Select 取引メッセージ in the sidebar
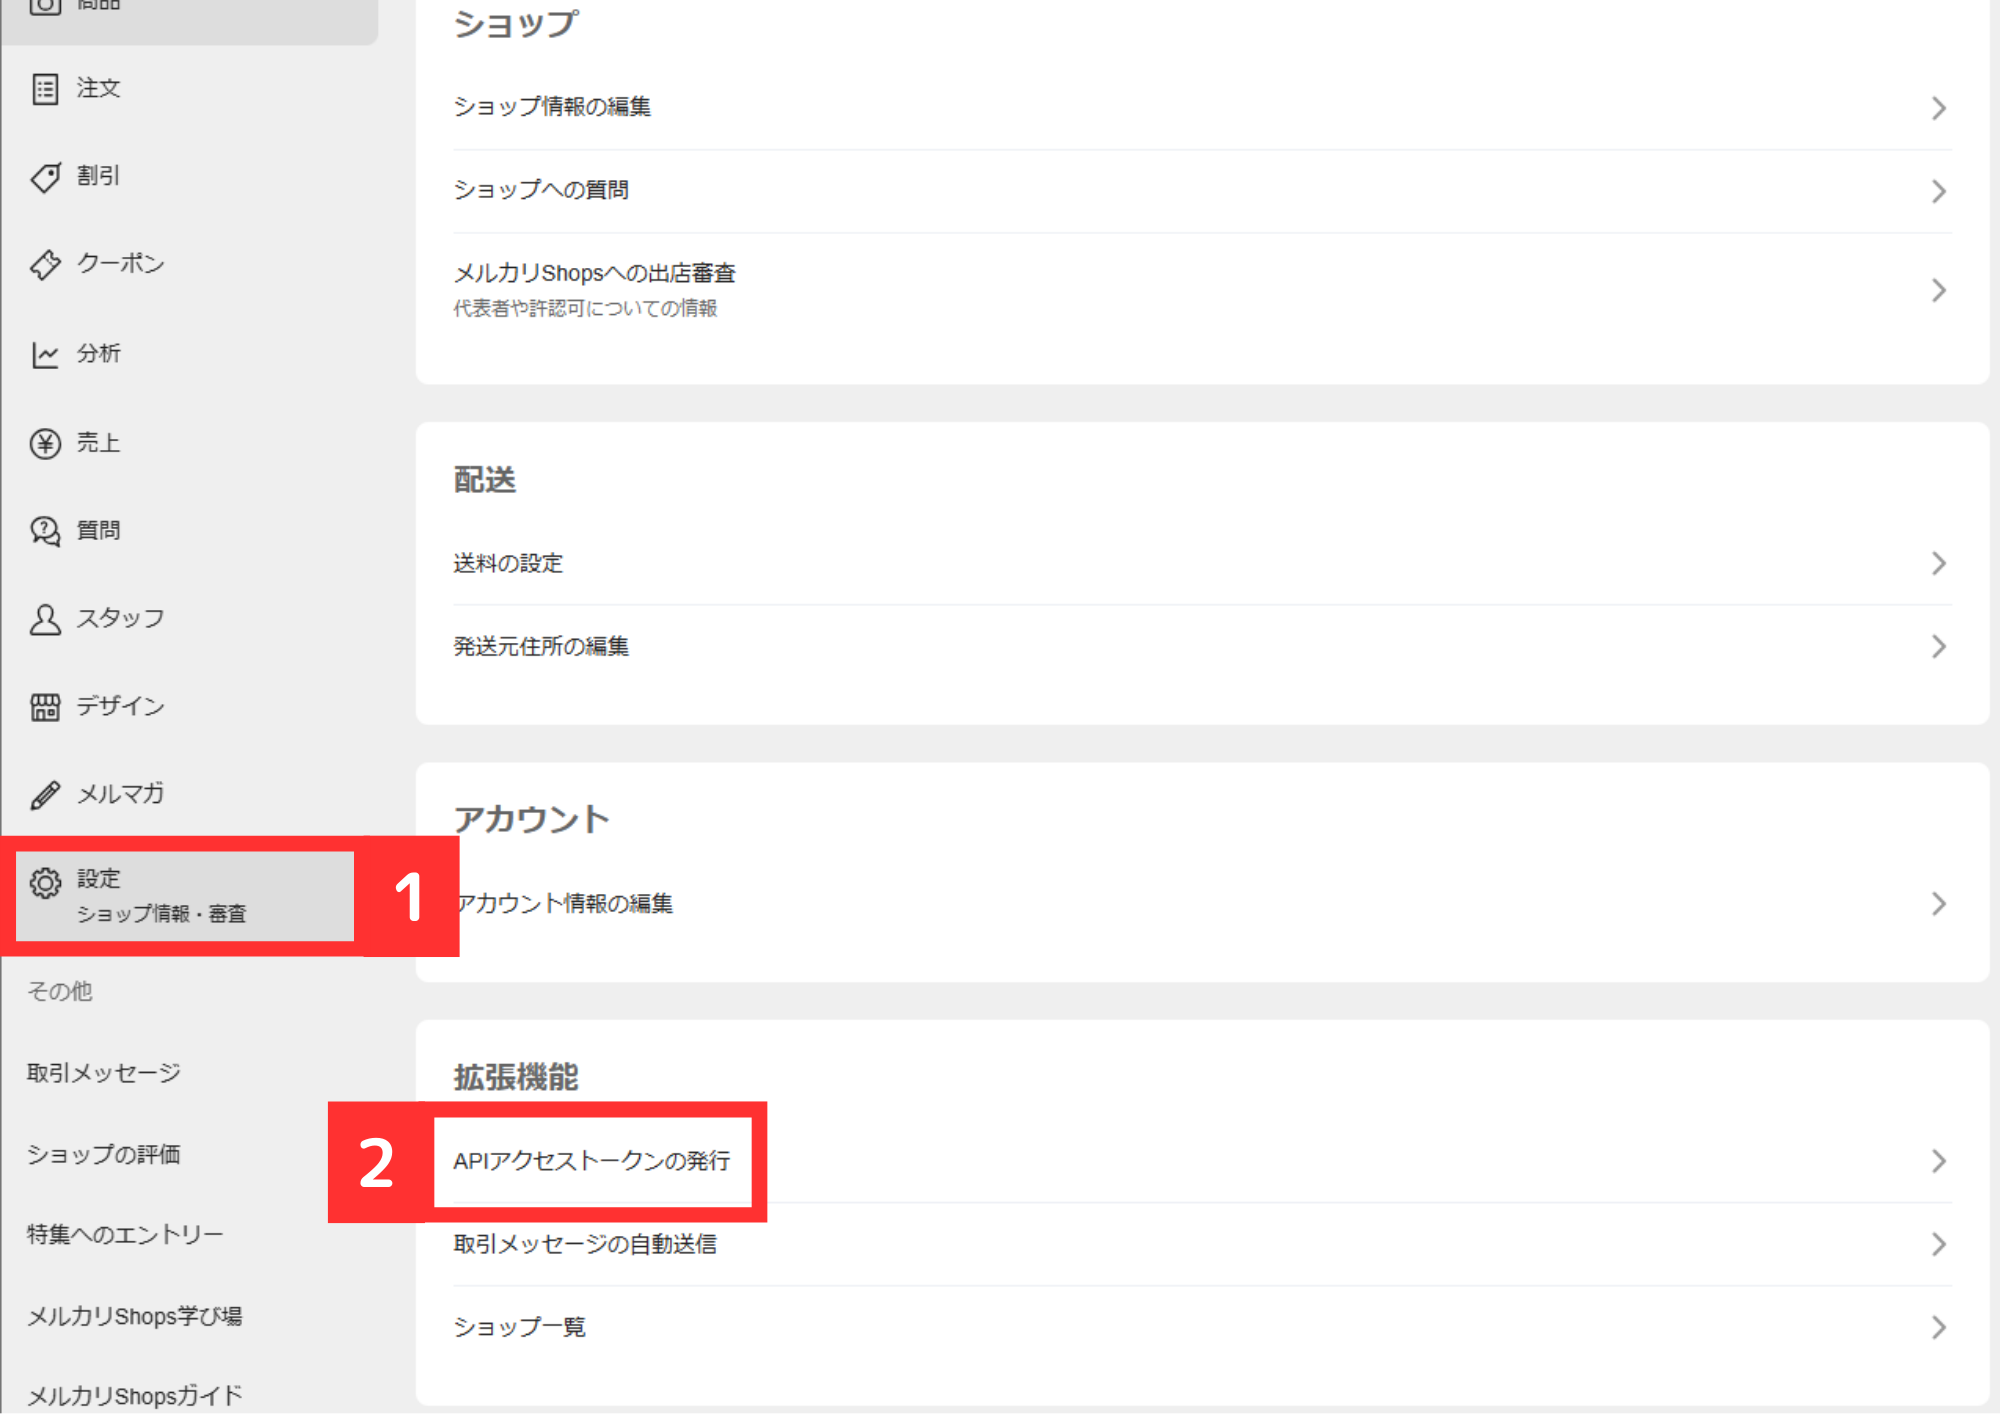2000x1414 pixels. point(103,1073)
